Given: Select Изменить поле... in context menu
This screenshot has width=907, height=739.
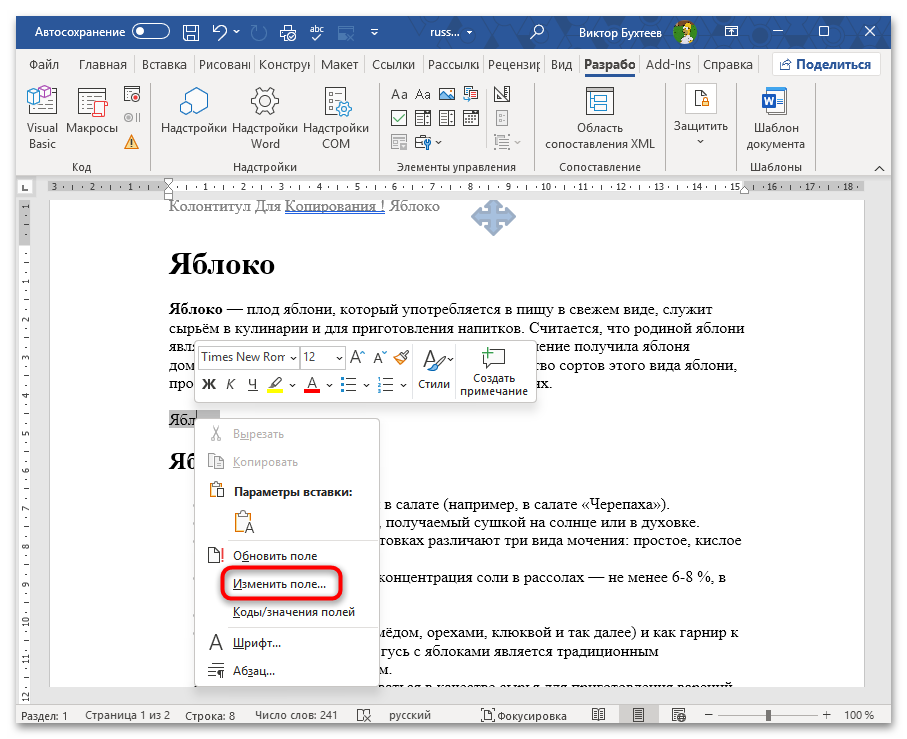Looking at the screenshot, I should pyautogui.click(x=280, y=584).
